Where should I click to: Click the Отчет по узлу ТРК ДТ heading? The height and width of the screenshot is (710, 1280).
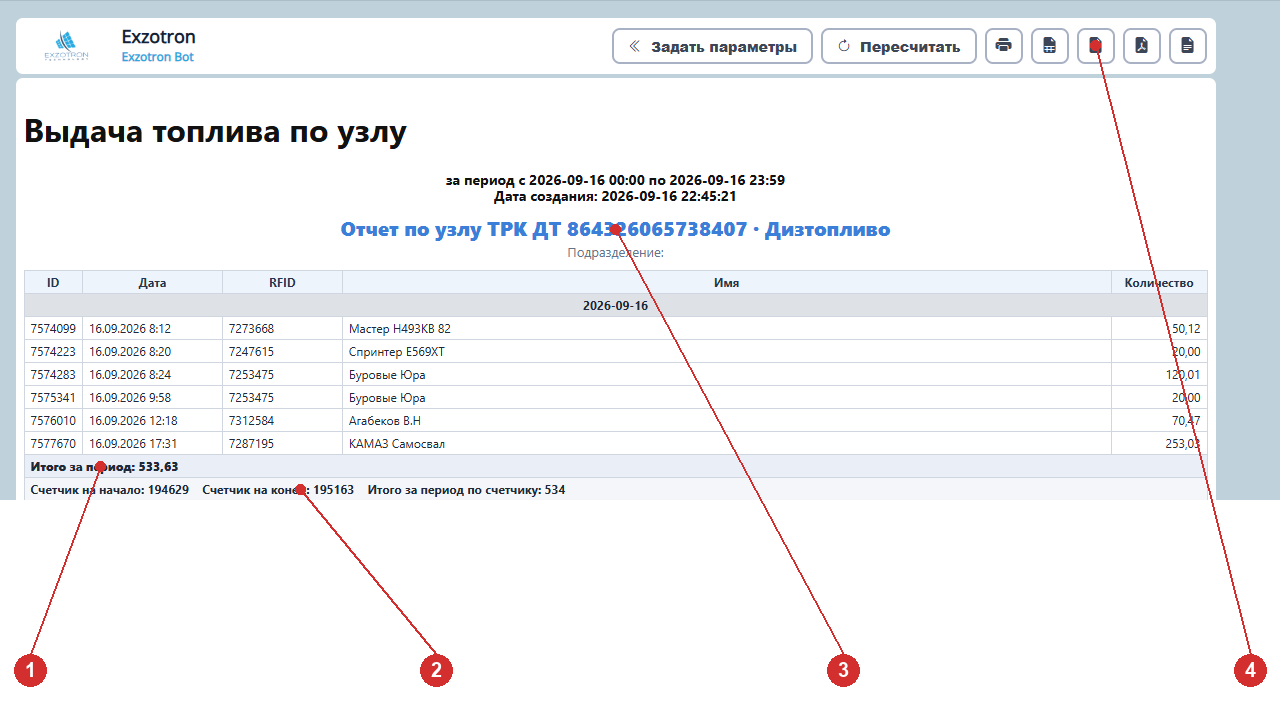tap(616, 229)
